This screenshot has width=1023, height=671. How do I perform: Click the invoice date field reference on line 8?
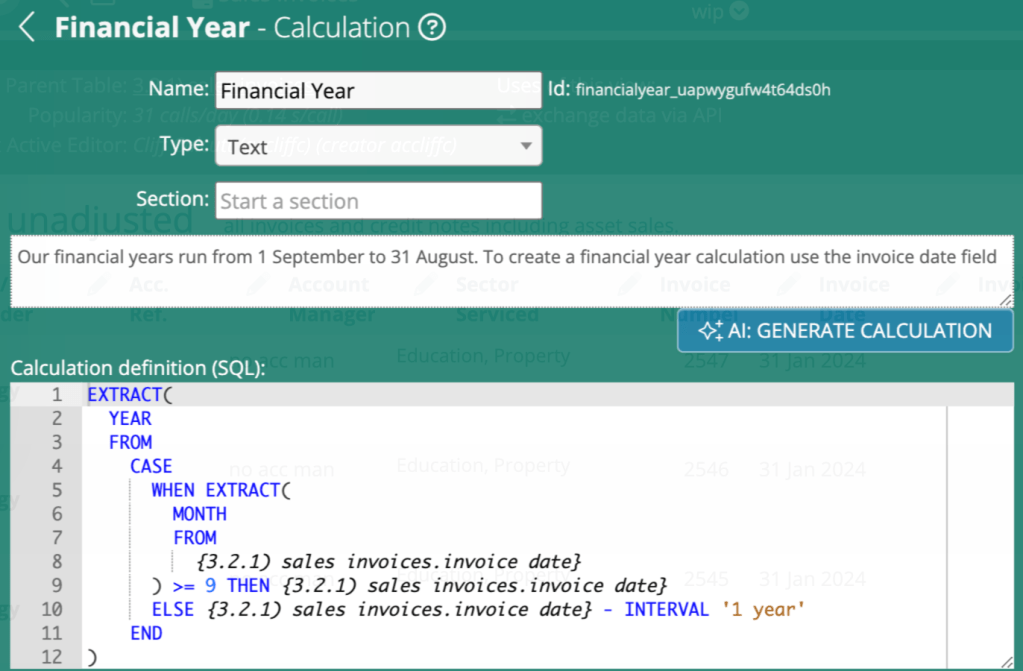click(x=388, y=561)
